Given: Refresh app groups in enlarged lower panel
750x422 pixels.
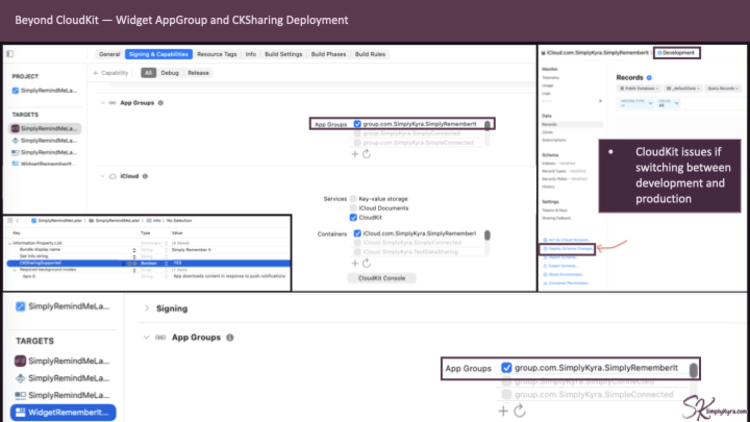Looking at the screenshot, I should coord(519,411).
